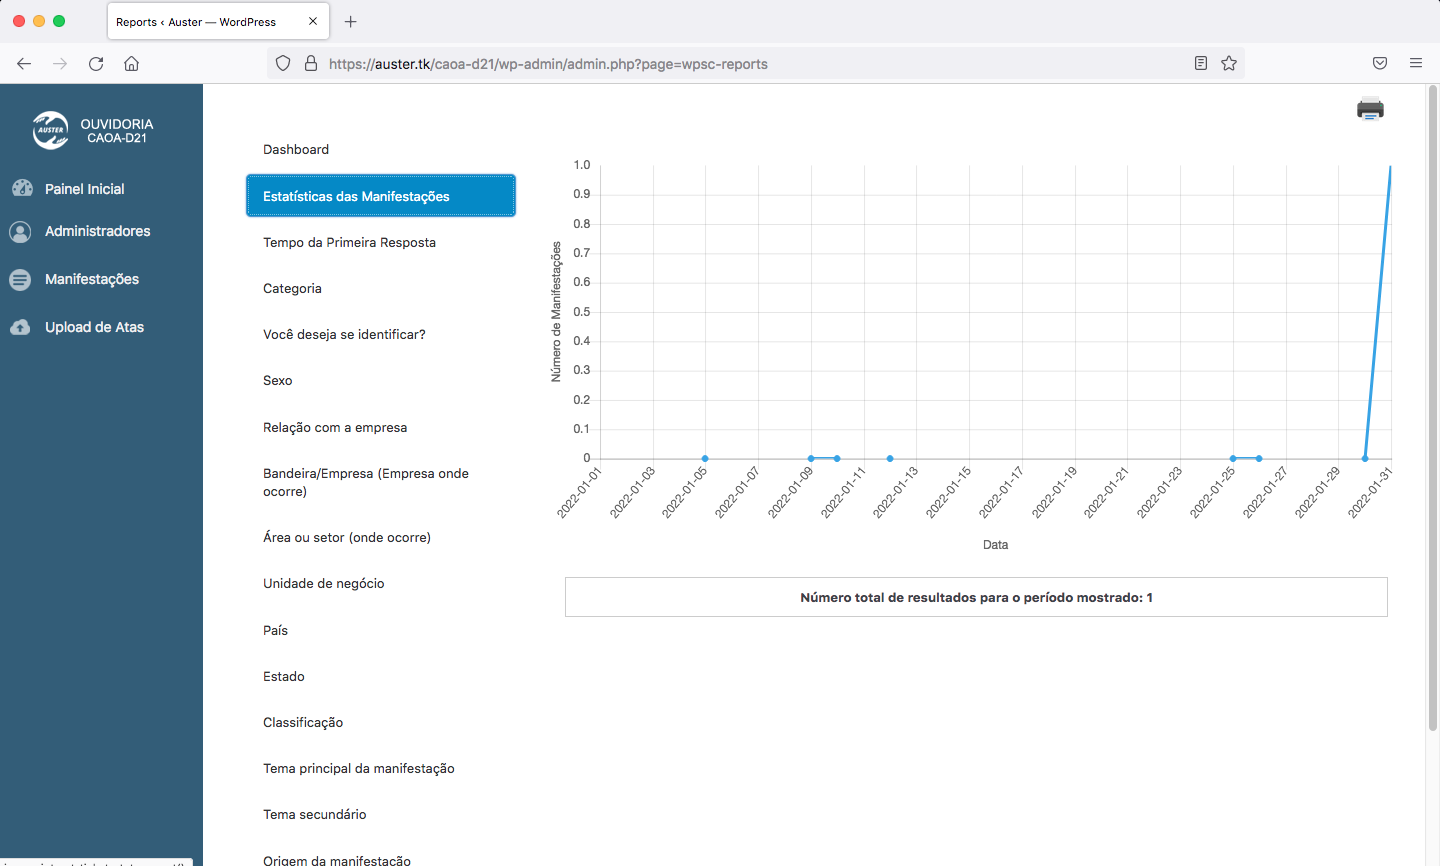This screenshot has height=866, width=1440.
Task: Click the 2022-01-31 peak data point
Action: (x=1390, y=167)
